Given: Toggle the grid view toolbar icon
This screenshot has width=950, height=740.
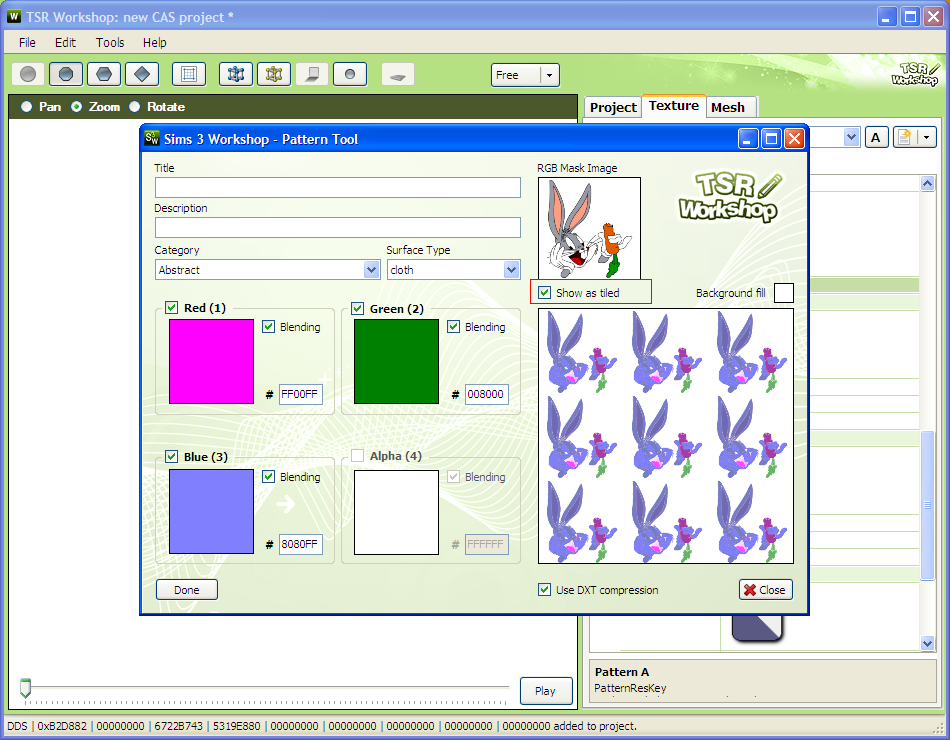Looking at the screenshot, I should (x=189, y=75).
